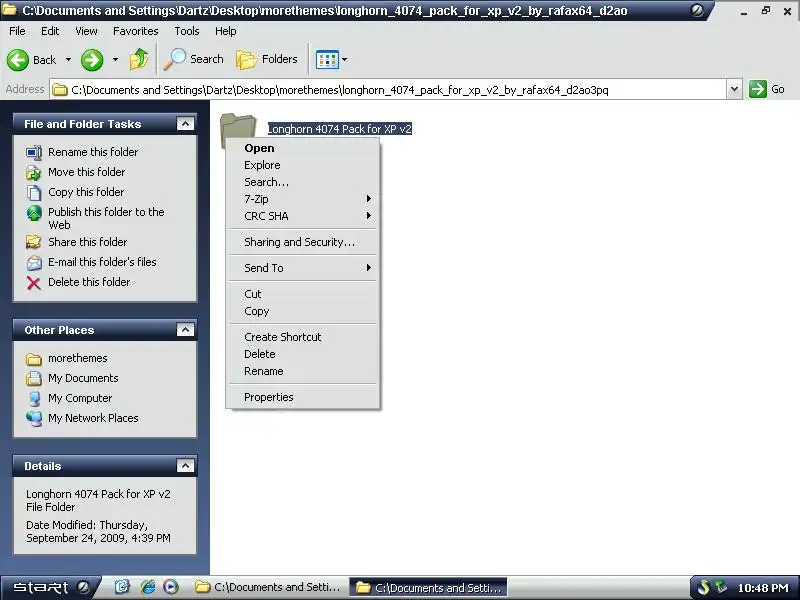Viewport: 800px width, 600px height.
Task: Expand the 7-Zip submenu
Action: [x=303, y=199]
